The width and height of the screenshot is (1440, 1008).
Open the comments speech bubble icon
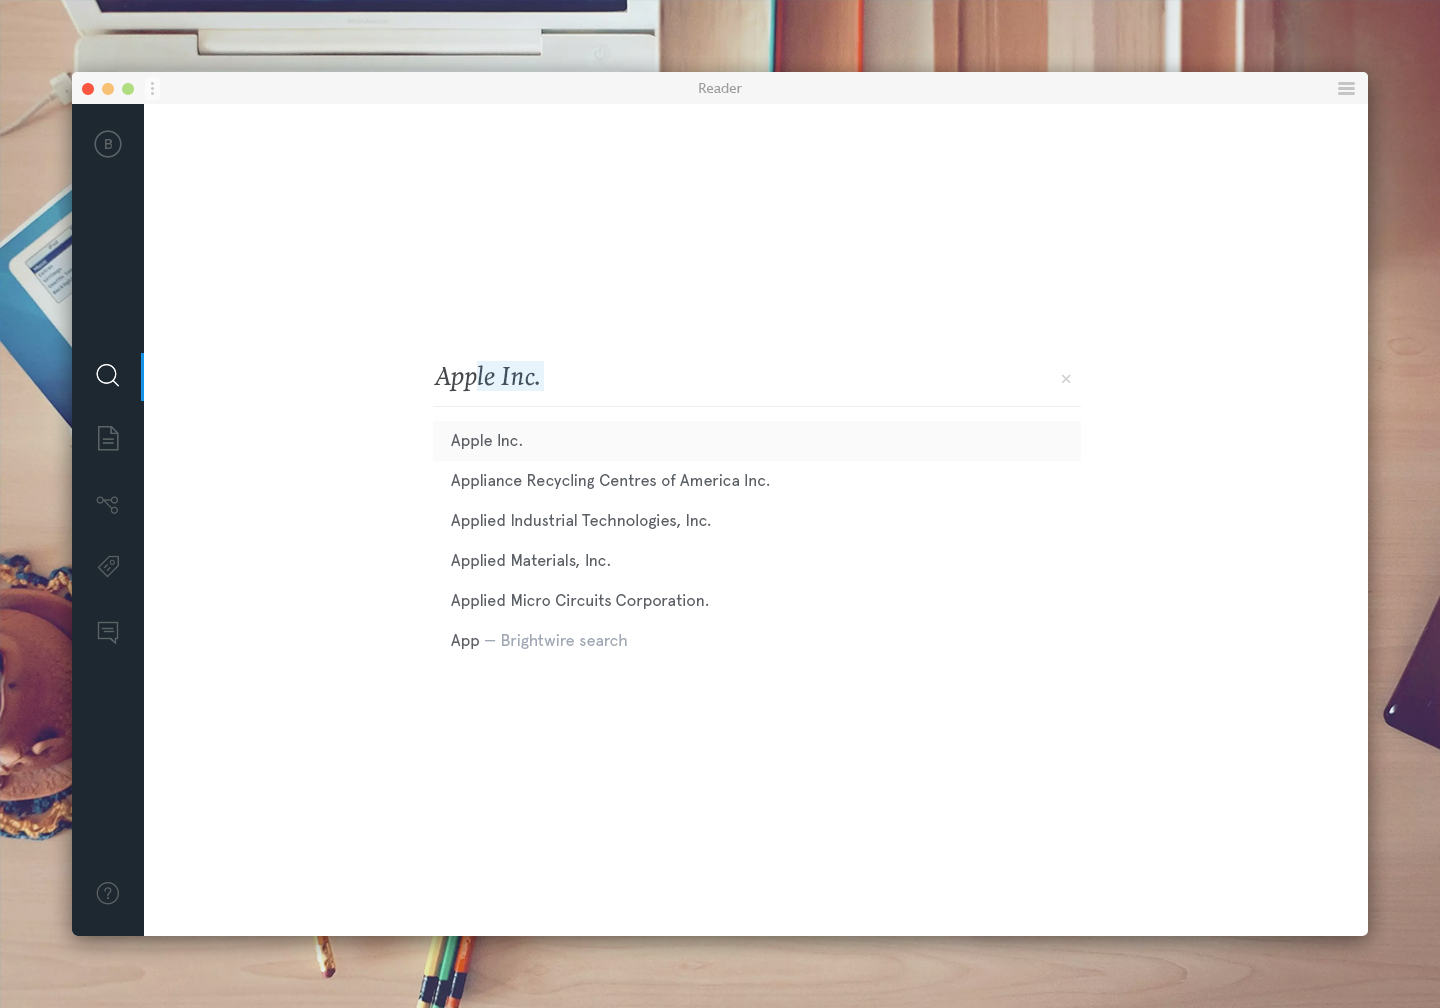pyautogui.click(x=108, y=632)
